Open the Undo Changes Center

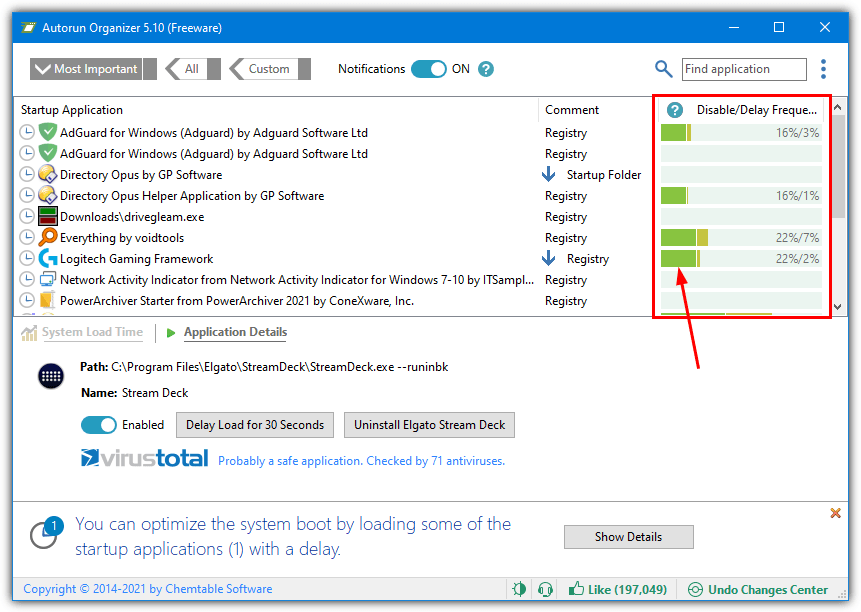[758, 589]
